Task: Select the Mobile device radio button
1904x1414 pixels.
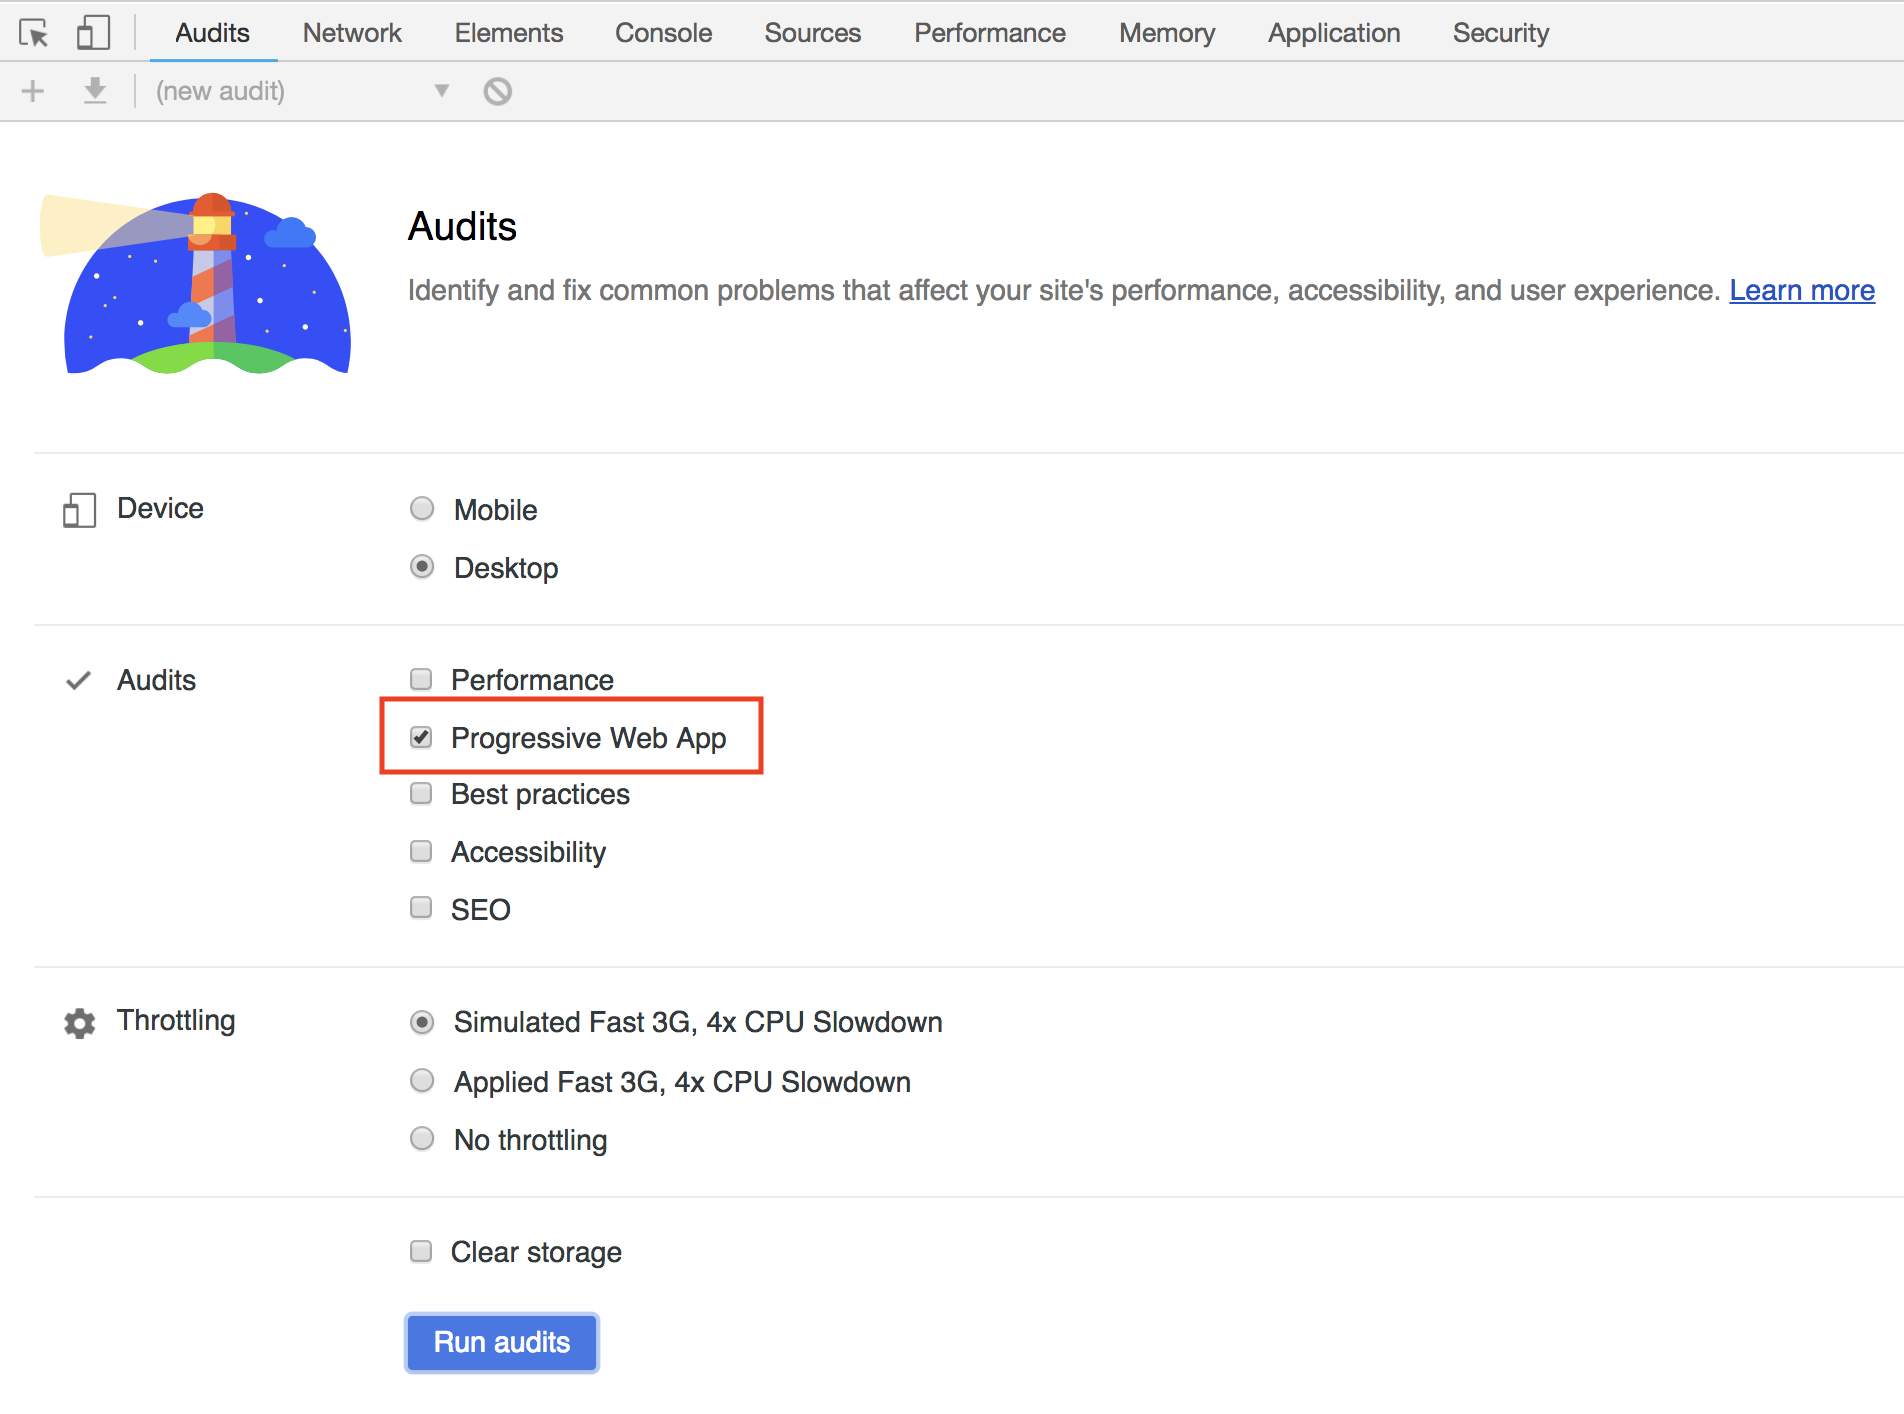Action: coord(421,508)
